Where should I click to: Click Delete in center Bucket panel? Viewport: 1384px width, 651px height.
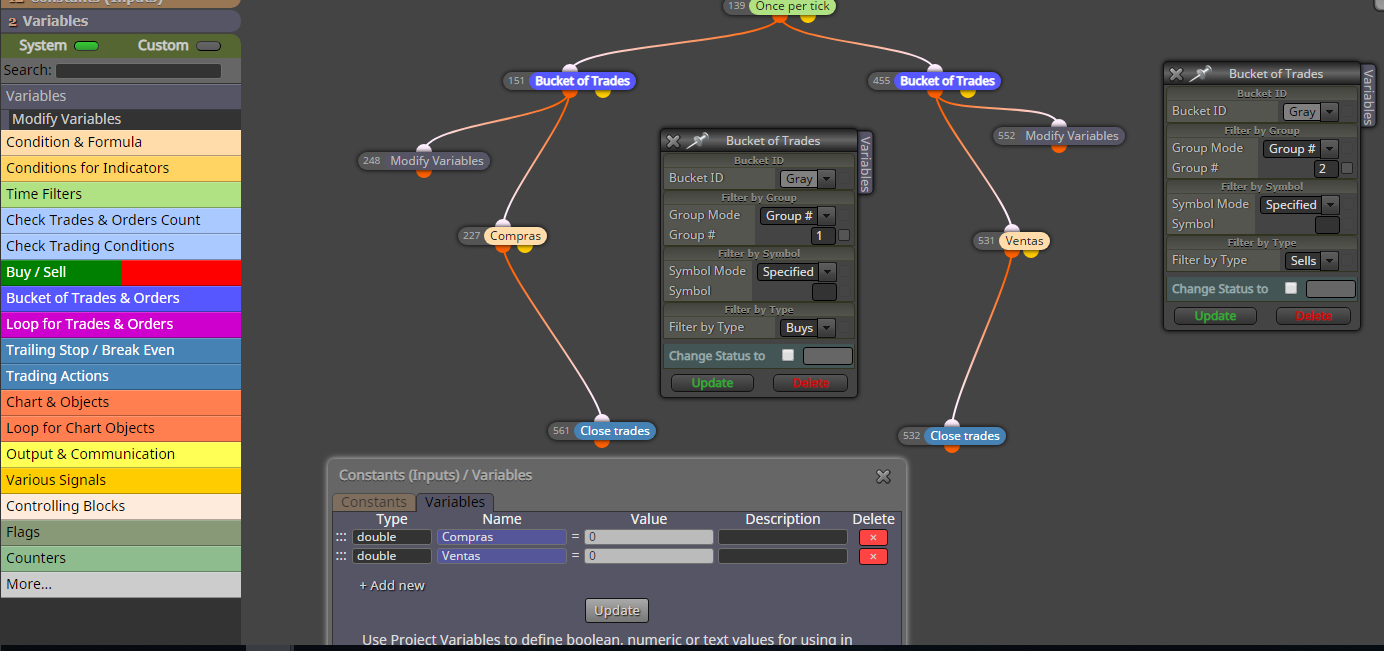click(810, 383)
